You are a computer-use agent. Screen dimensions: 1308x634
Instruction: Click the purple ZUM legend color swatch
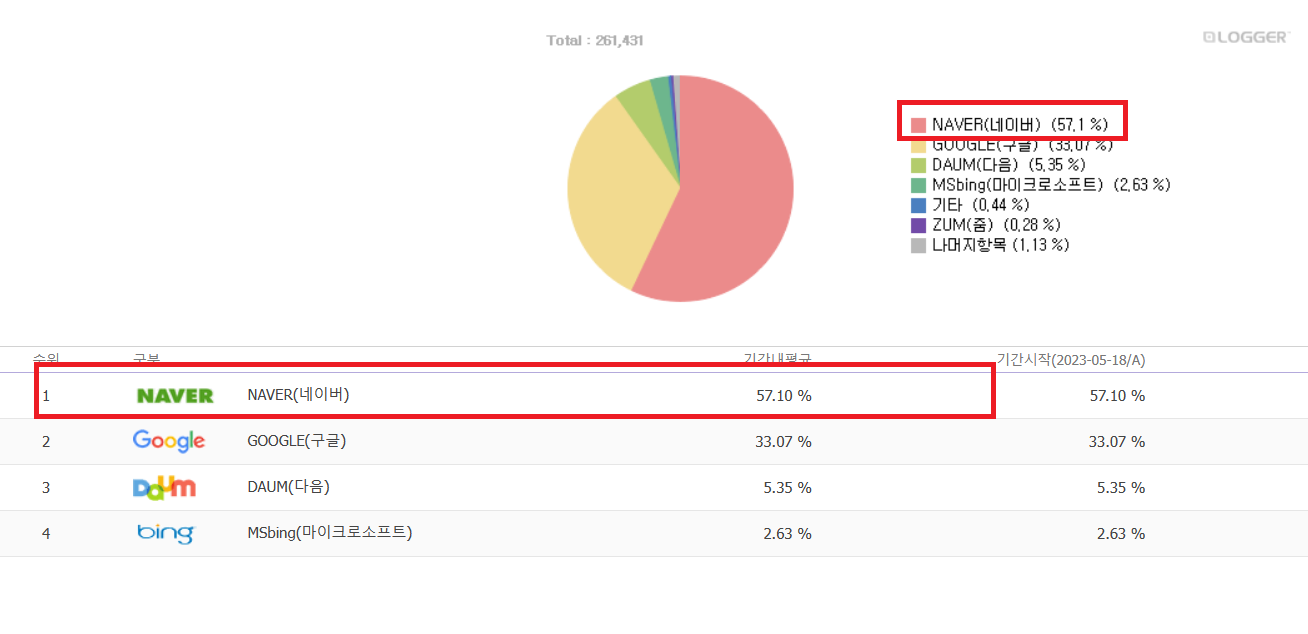point(918,225)
